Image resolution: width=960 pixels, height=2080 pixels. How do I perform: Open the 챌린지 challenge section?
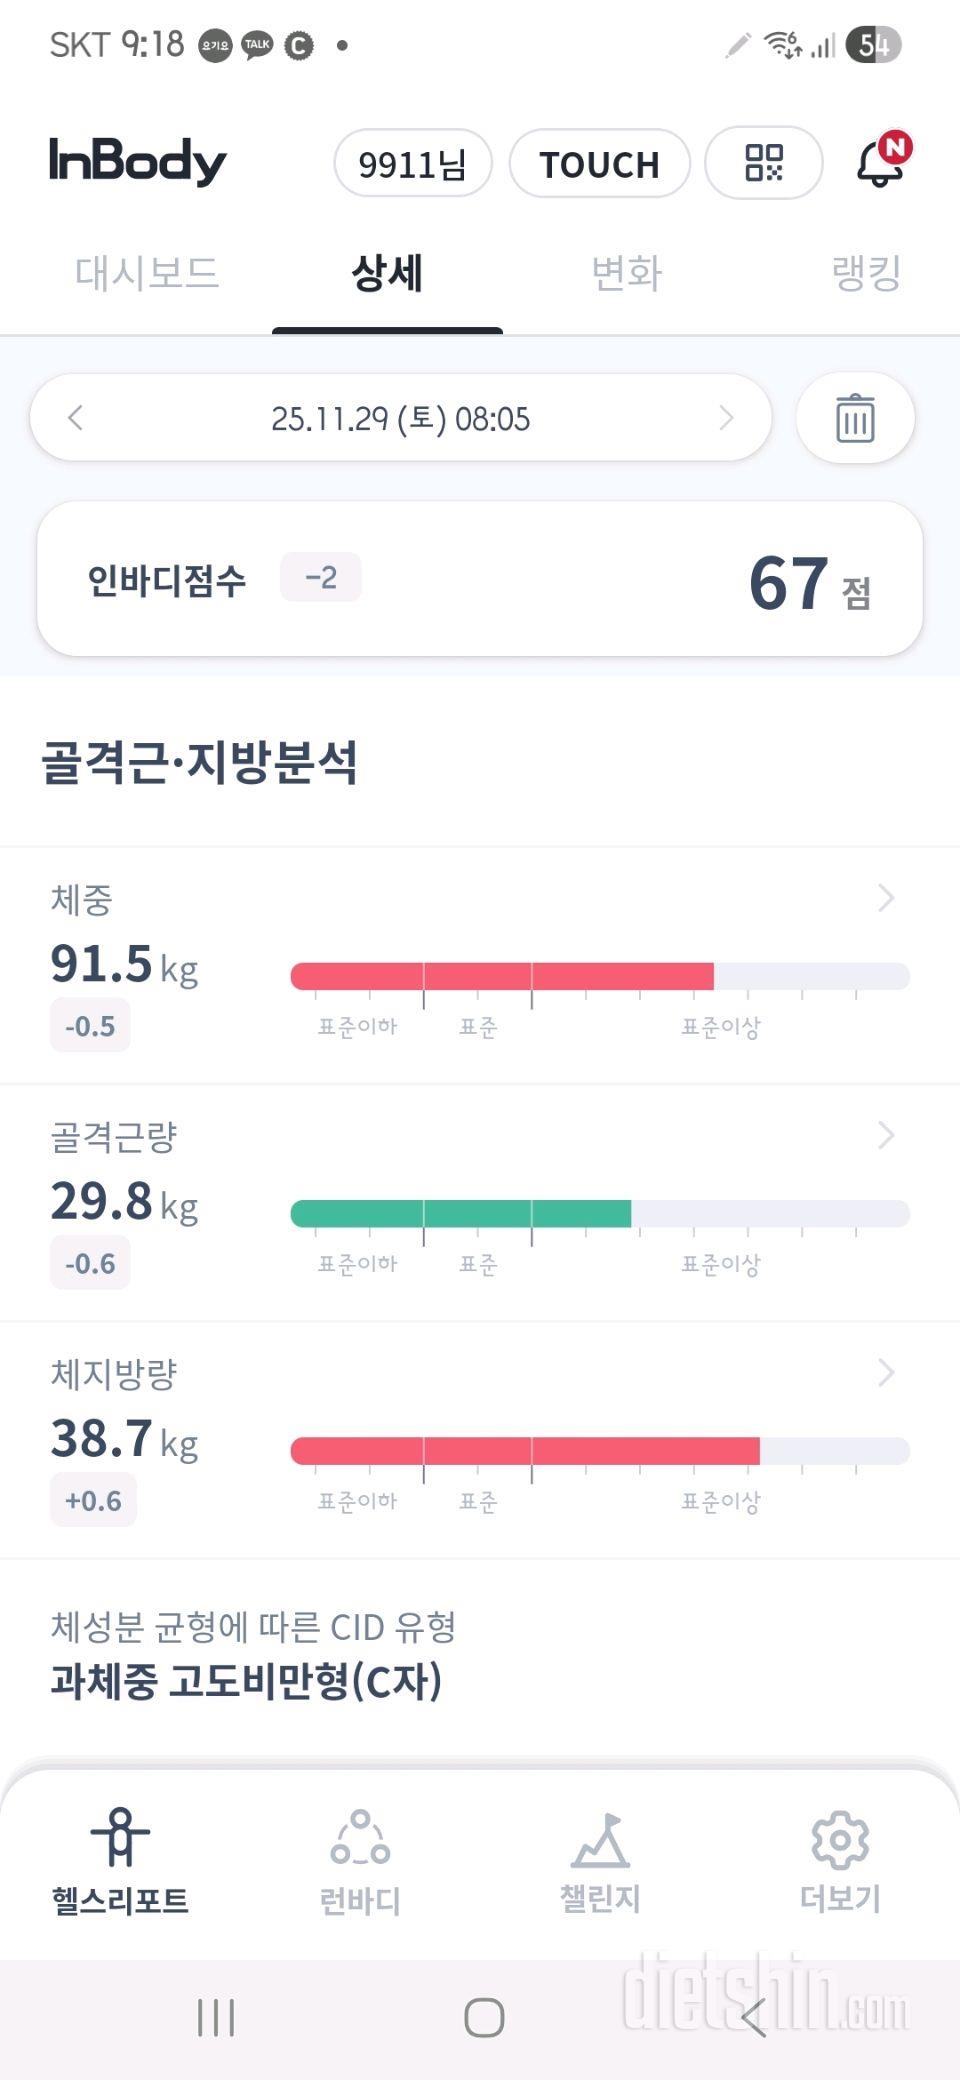point(600,1860)
